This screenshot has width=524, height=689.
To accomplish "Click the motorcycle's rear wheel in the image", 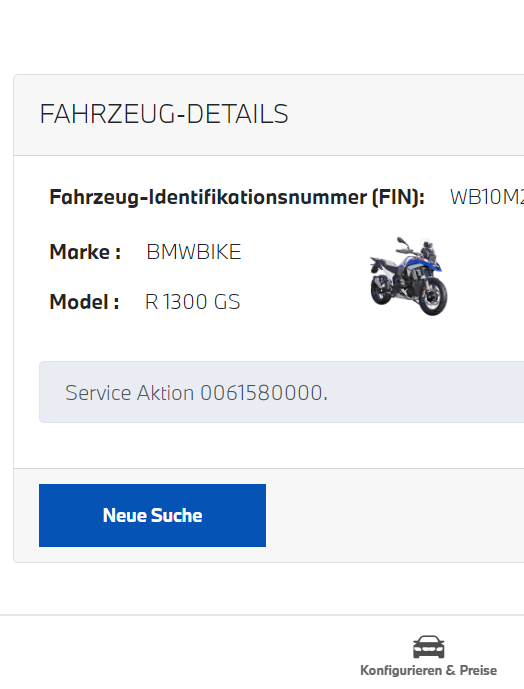I will (x=381, y=289).
